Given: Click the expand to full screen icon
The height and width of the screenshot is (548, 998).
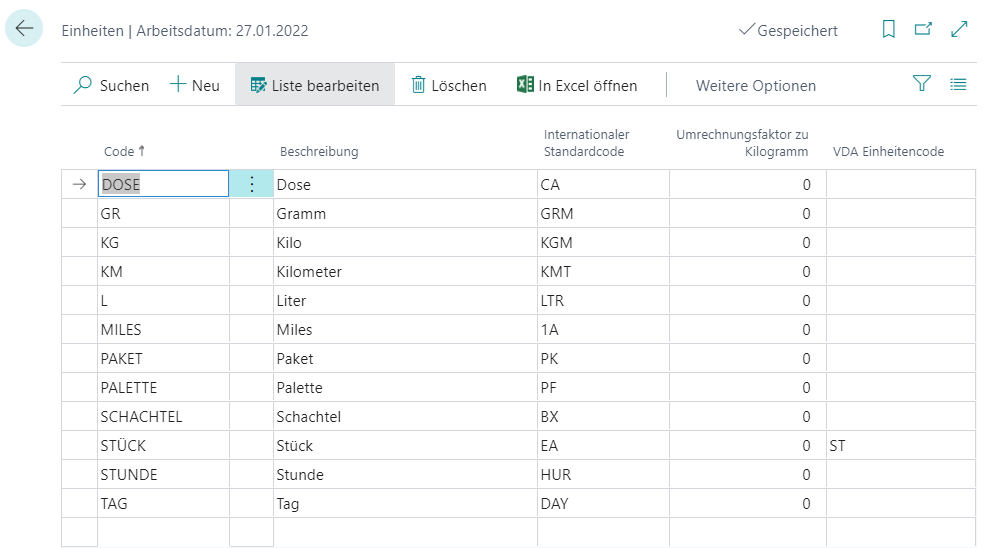Looking at the screenshot, I should (x=959, y=30).
